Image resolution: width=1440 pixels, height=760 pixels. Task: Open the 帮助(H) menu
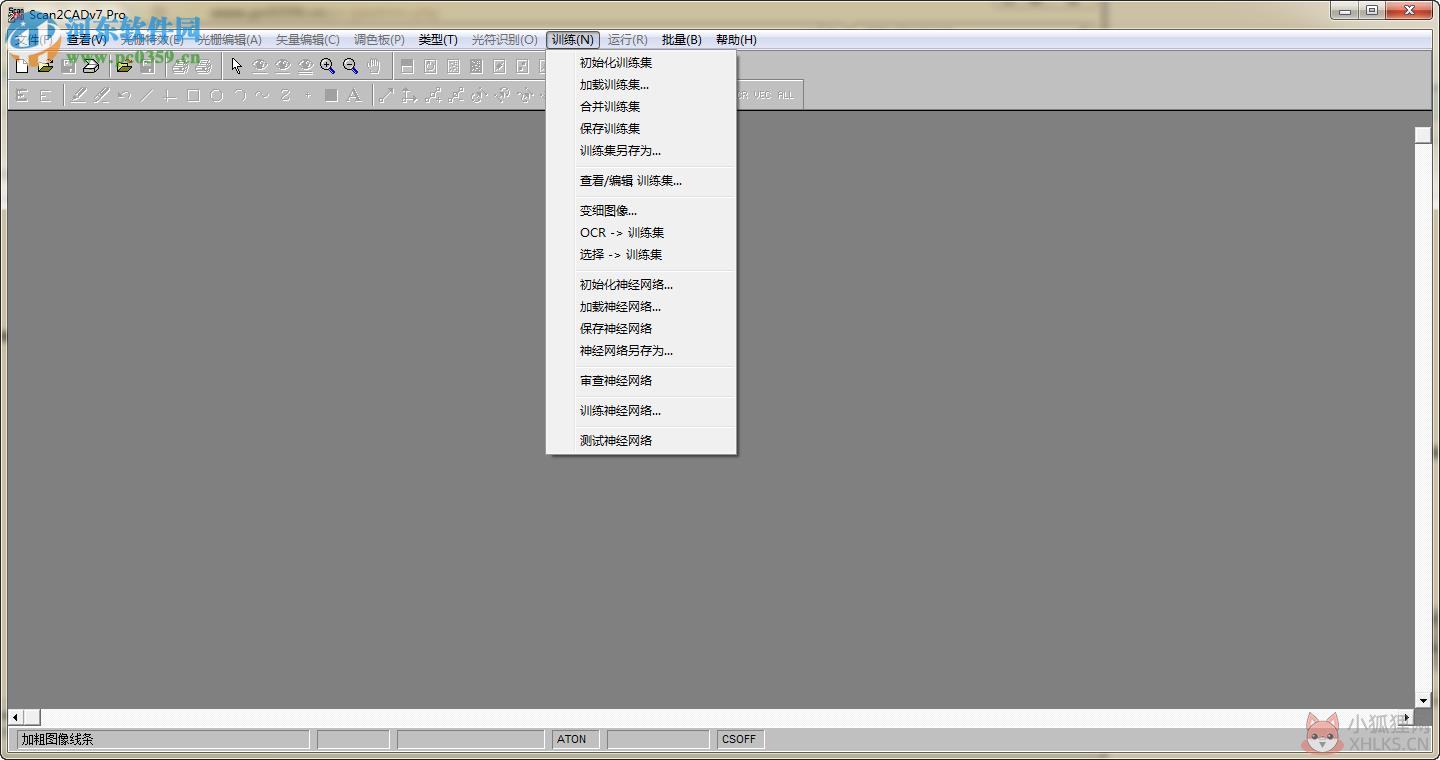736,40
